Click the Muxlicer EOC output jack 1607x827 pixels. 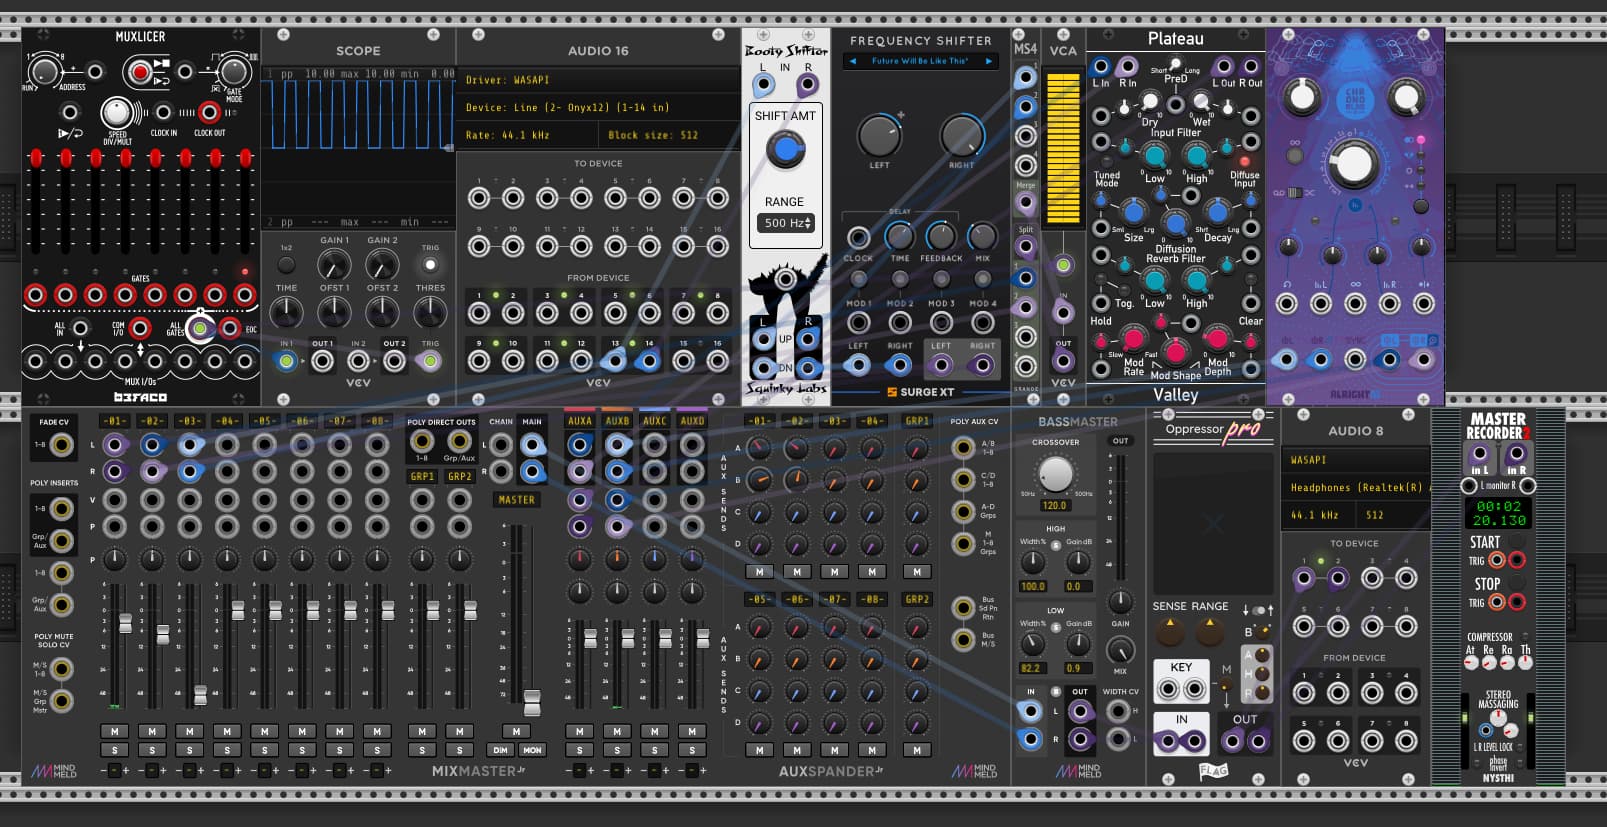(x=230, y=328)
